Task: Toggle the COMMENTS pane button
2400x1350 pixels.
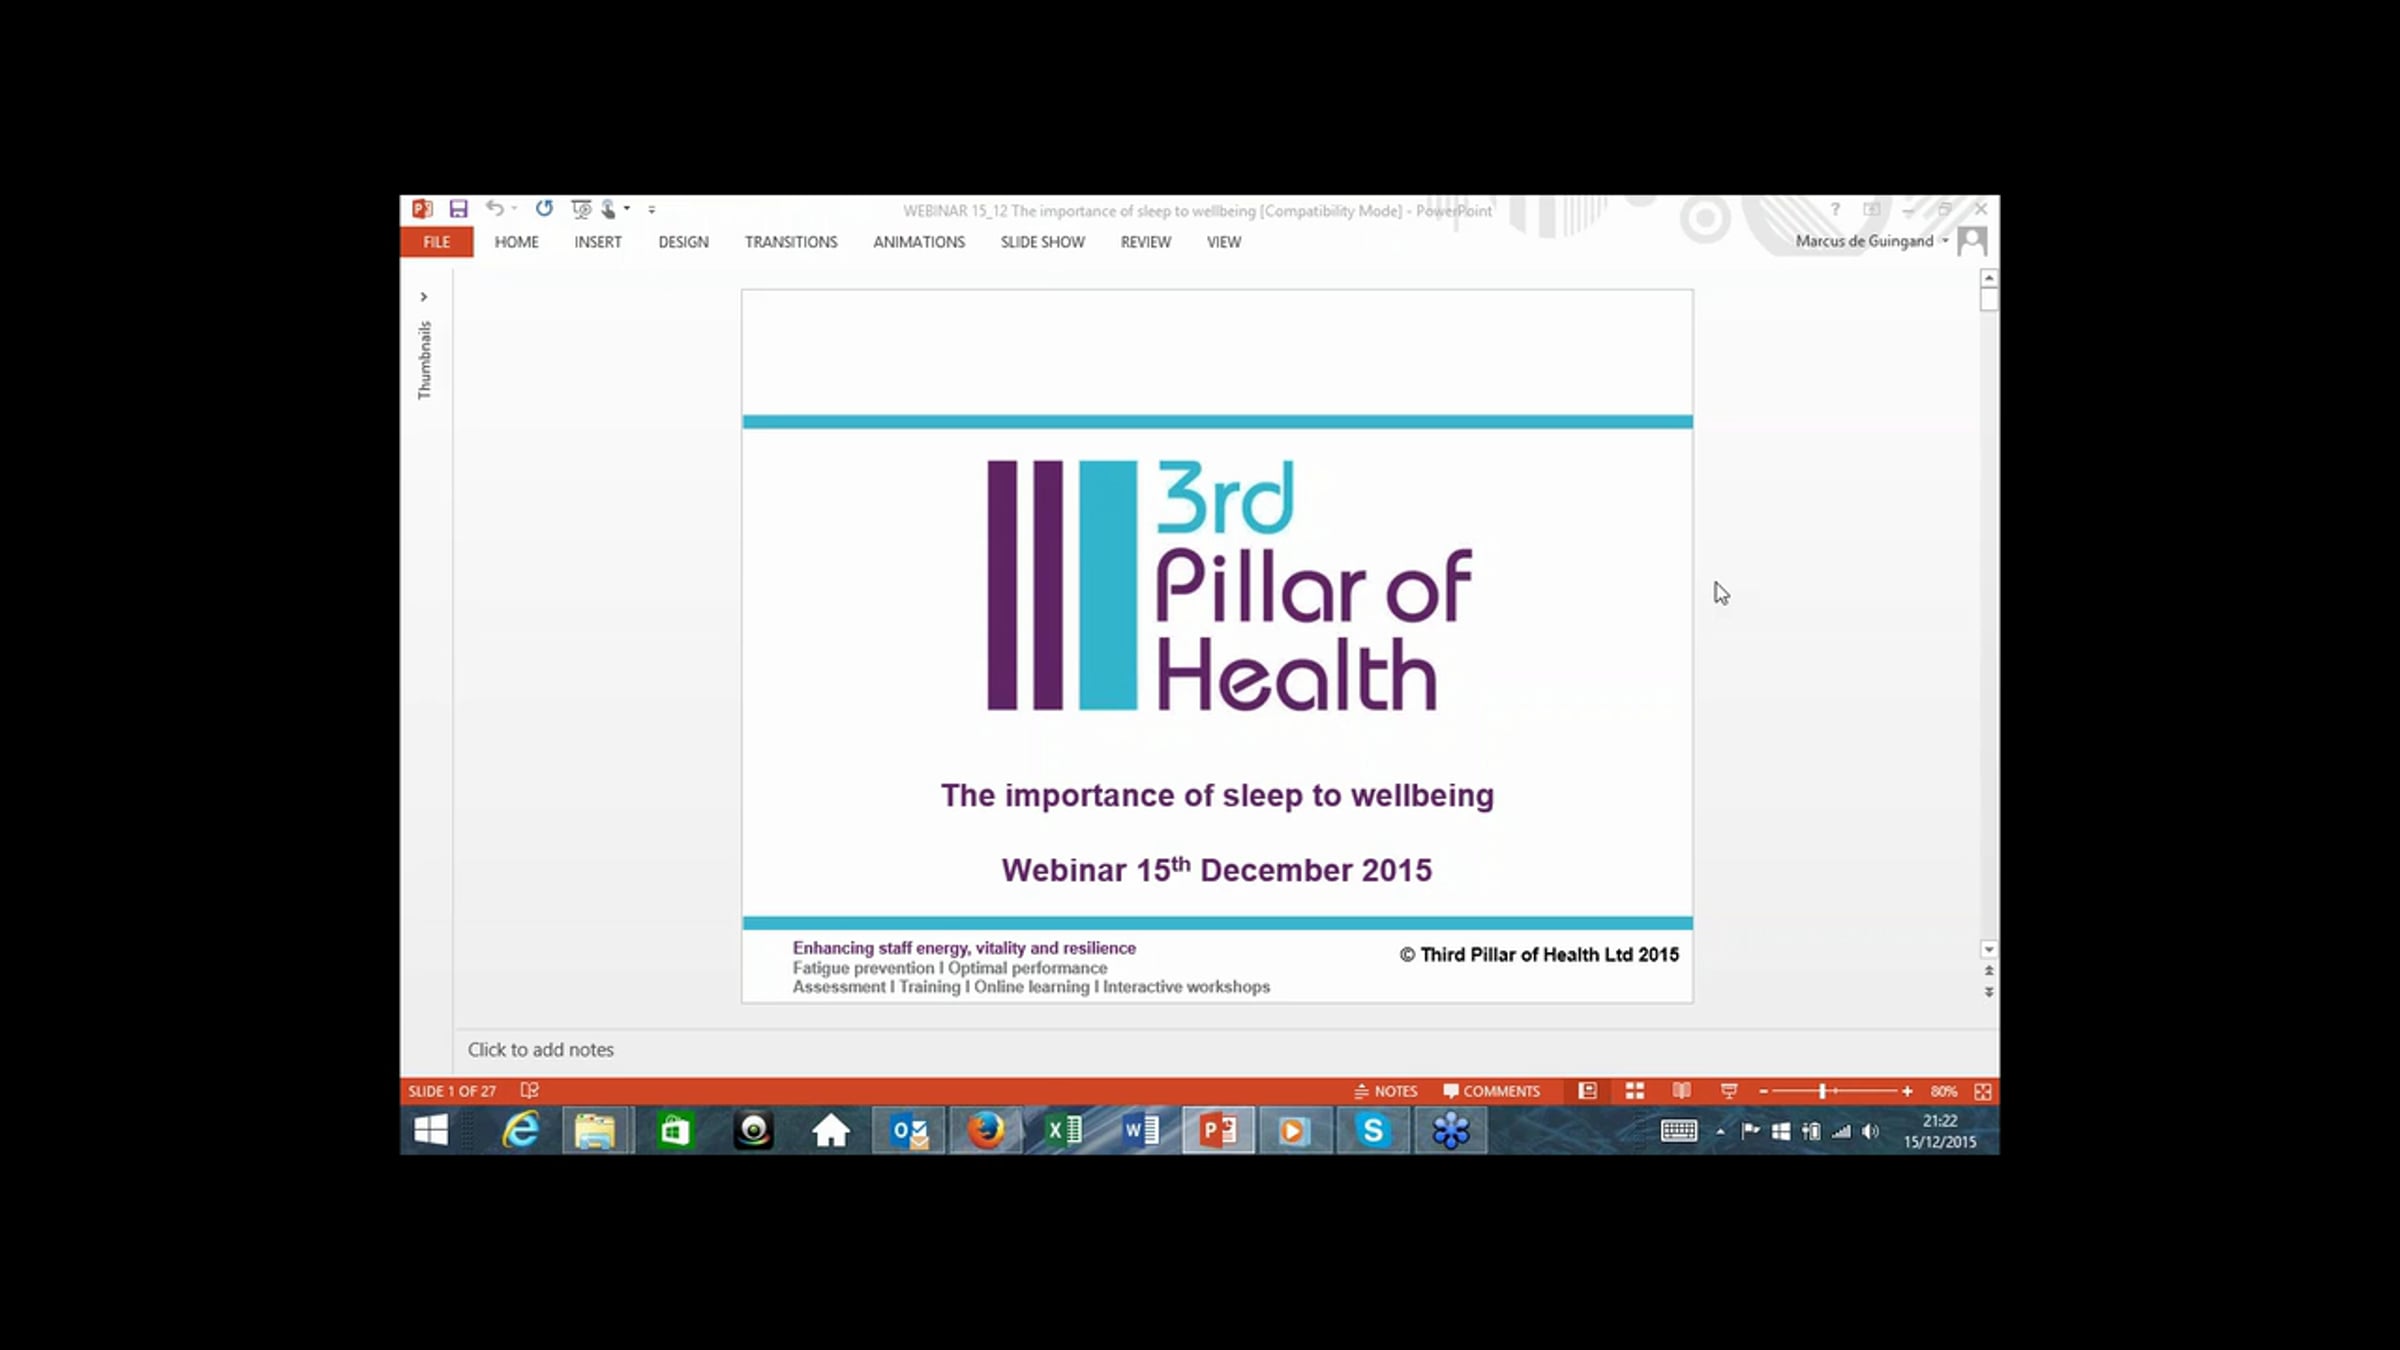Action: tap(1491, 1091)
